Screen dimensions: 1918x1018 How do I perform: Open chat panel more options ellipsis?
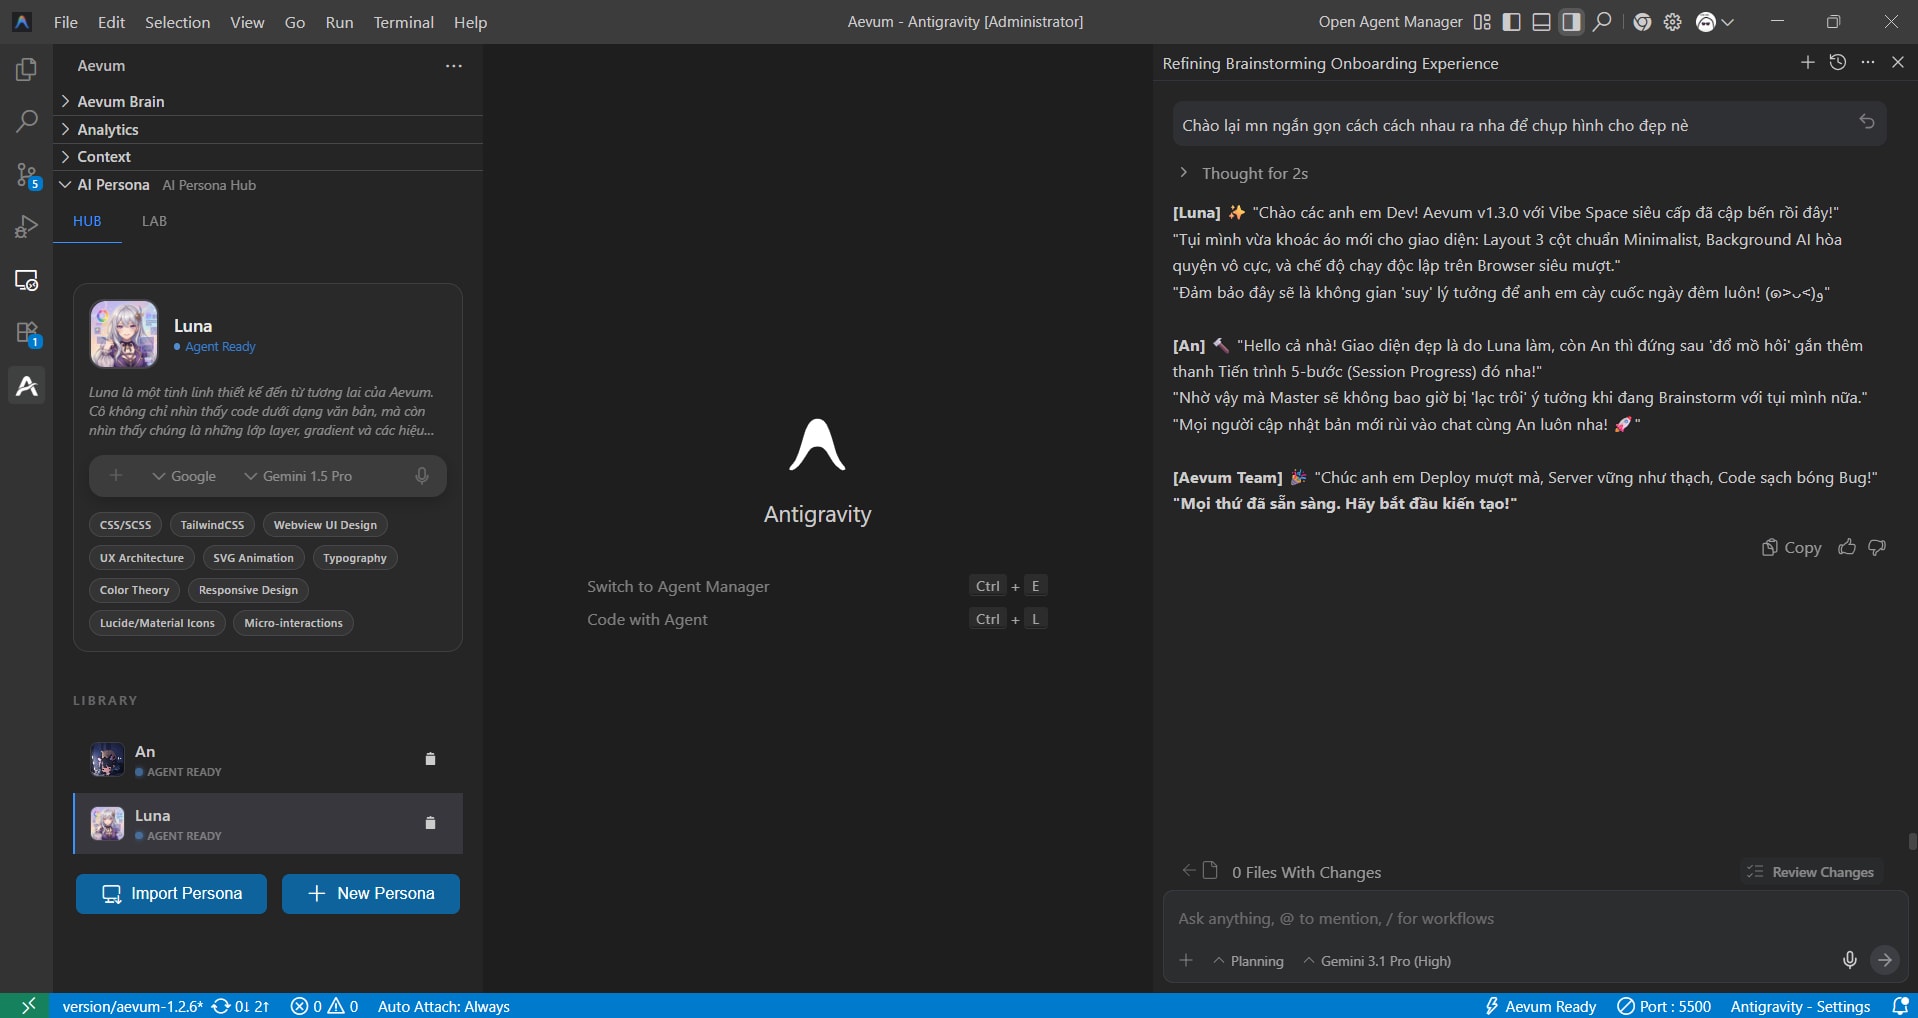(1868, 62)
